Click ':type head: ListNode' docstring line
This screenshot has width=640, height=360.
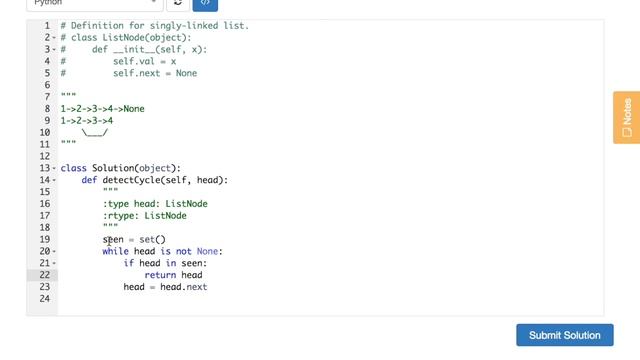[x=155, y=204]
